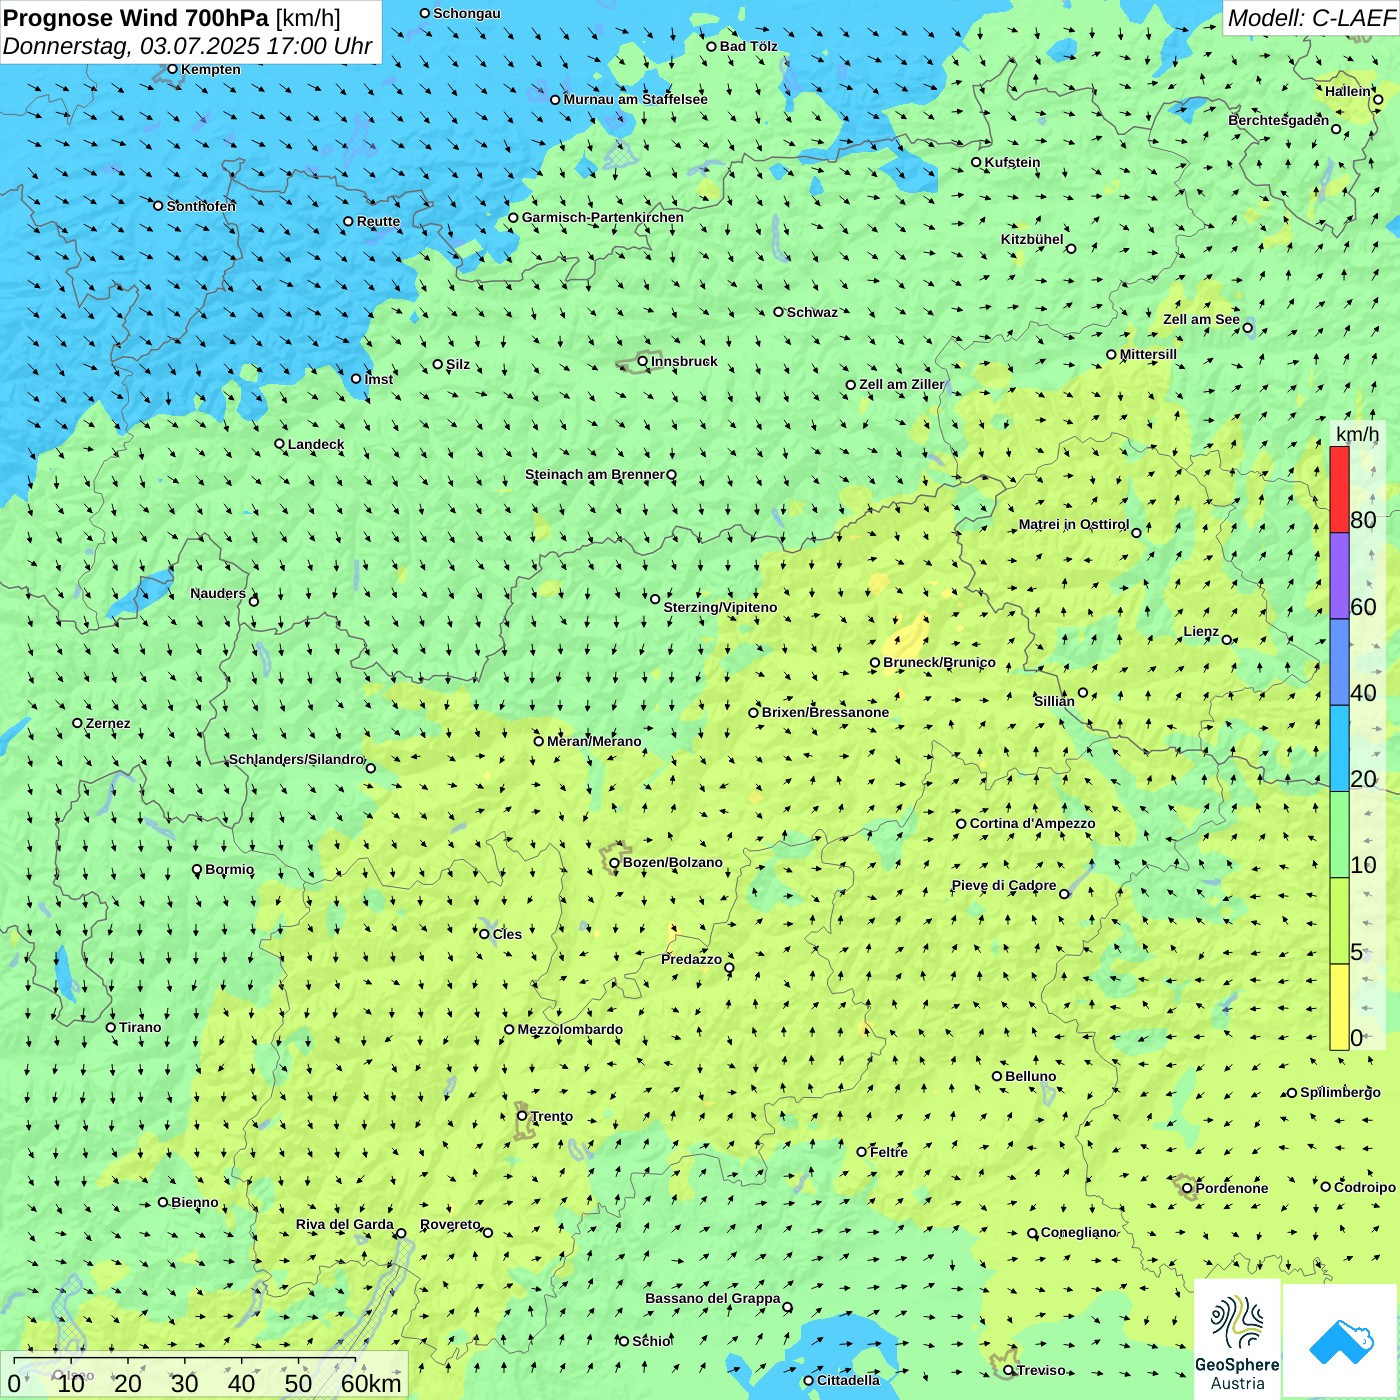Viewport: 1400px width, 1400px height.
Task: Click the purple segment of wind legend
Action: (1339, 576)
